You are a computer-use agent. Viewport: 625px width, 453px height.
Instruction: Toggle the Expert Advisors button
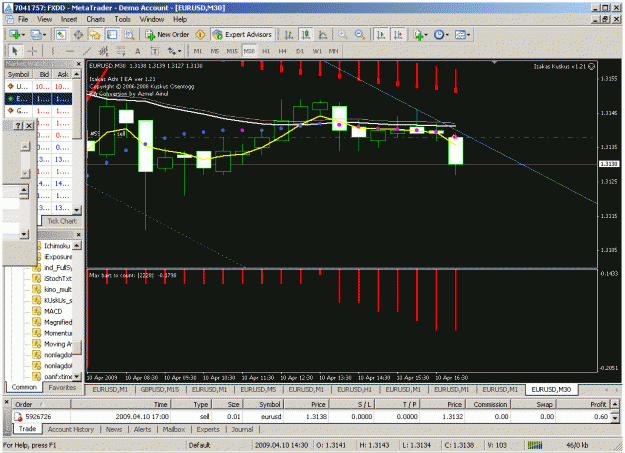point(242,35)
